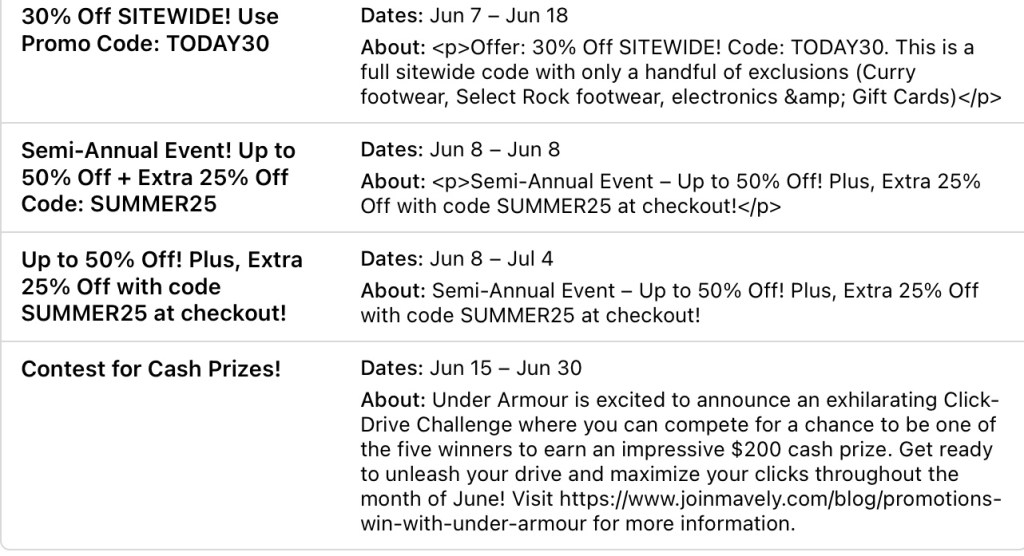This screenshot has height=556, width=1024.
Task: Click the 'About:' label in the TODAY30 row
Action: coord(394,48)
